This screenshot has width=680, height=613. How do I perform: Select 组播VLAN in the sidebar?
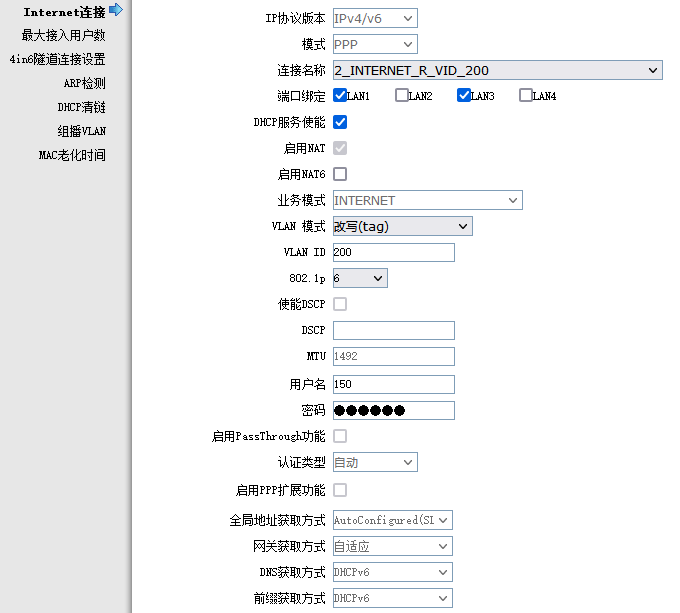pyautogui.click(x=81, y=132)
